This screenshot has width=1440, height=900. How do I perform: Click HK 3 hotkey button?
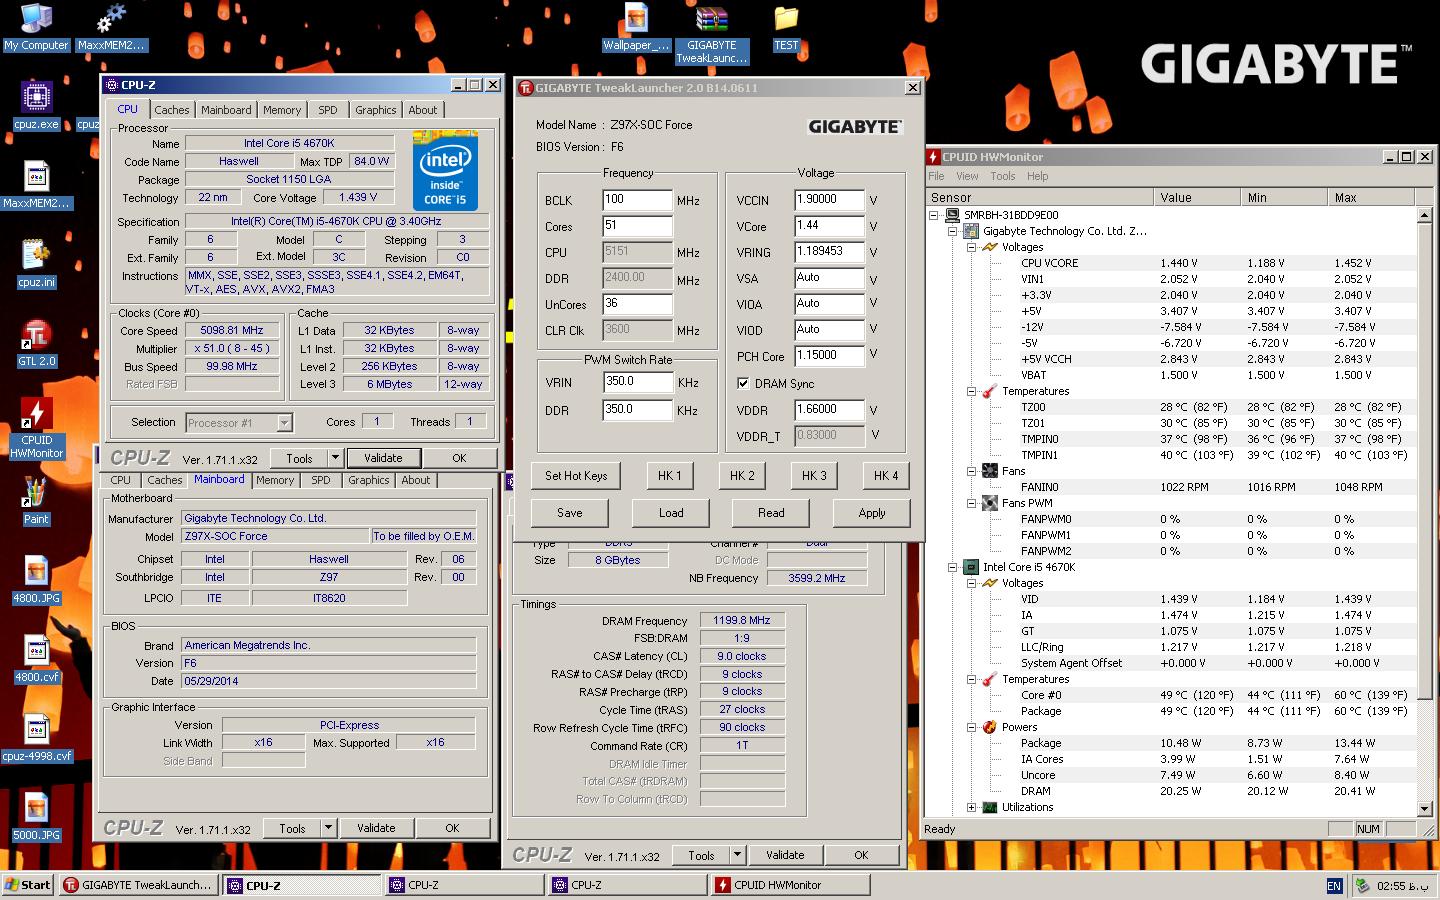tap(814, 476)
